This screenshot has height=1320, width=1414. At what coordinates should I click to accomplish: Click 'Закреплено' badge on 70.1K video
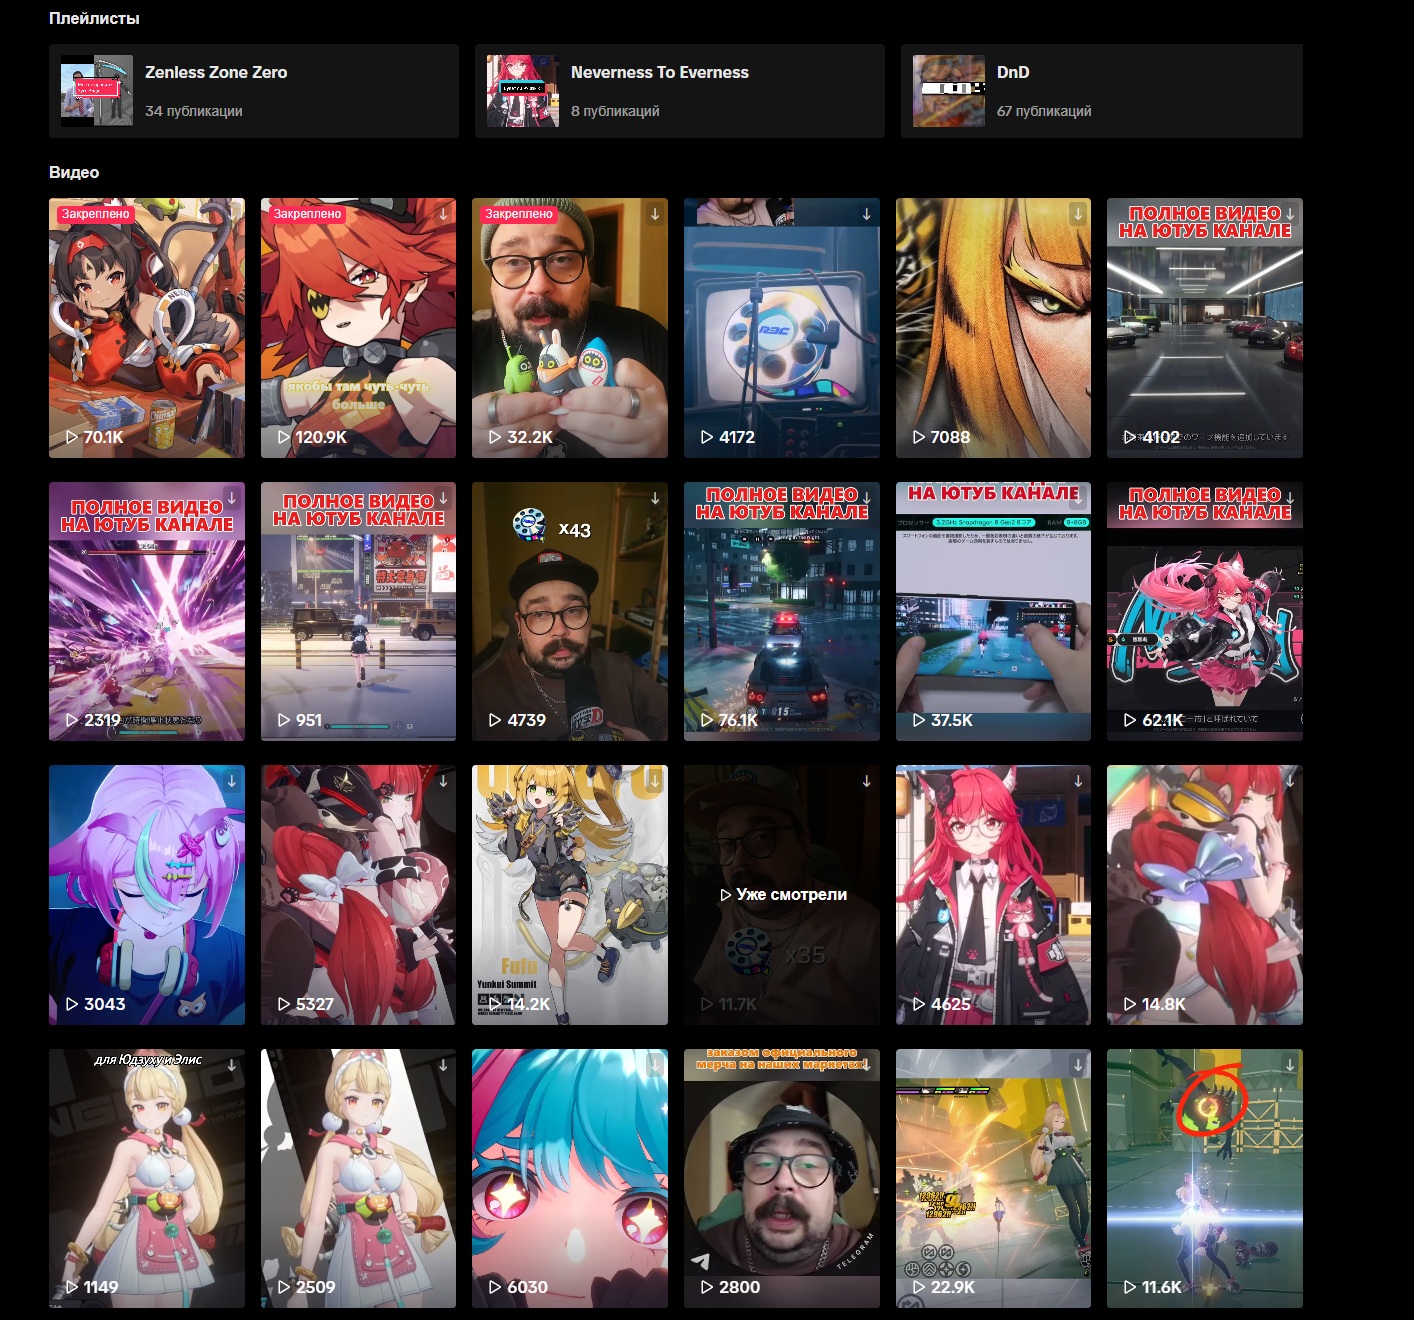(x=96, y=214)
